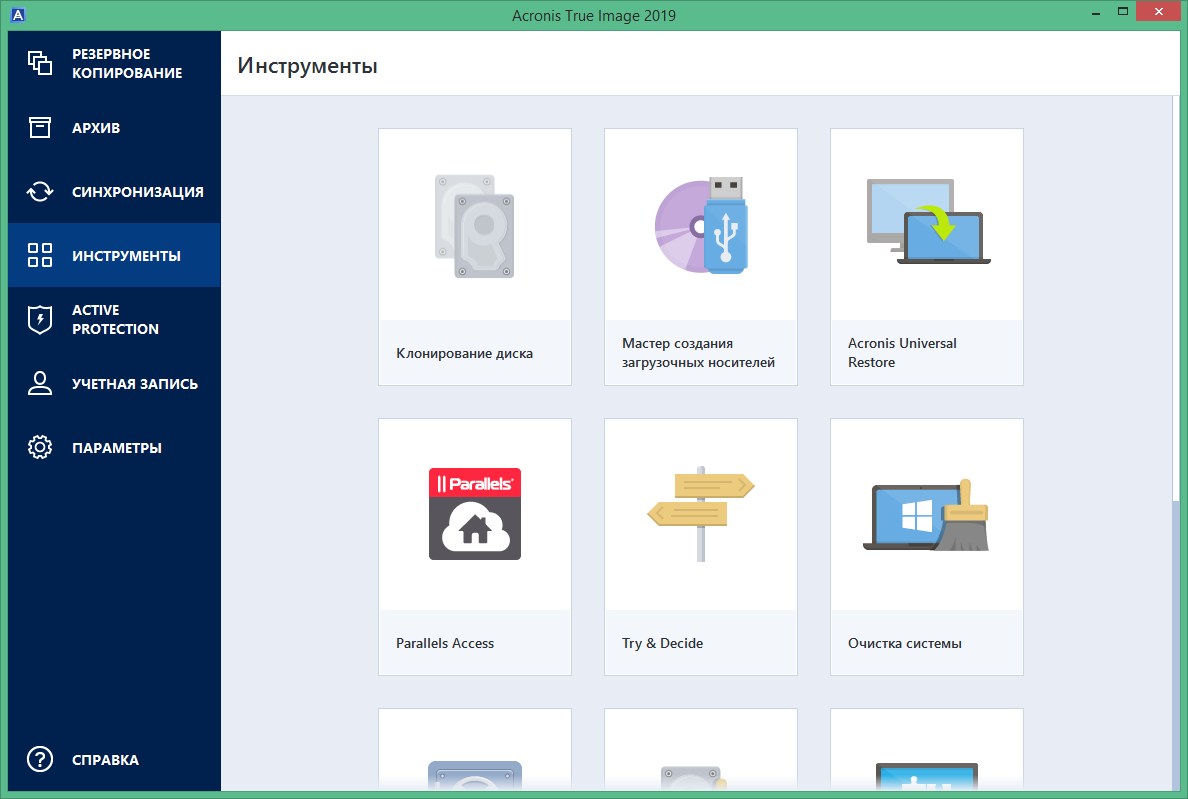Open Синхронизация via its sync arrows icon

click(x=40, y=191)
